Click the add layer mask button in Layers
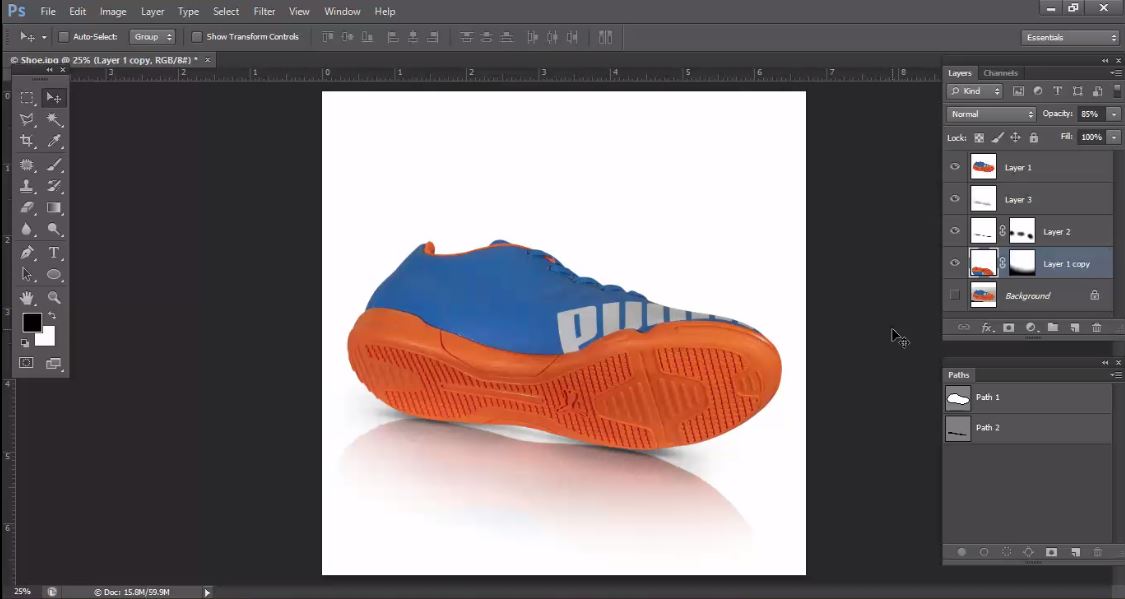This screenshot has width=1125, height=599. coord(1009,328)
